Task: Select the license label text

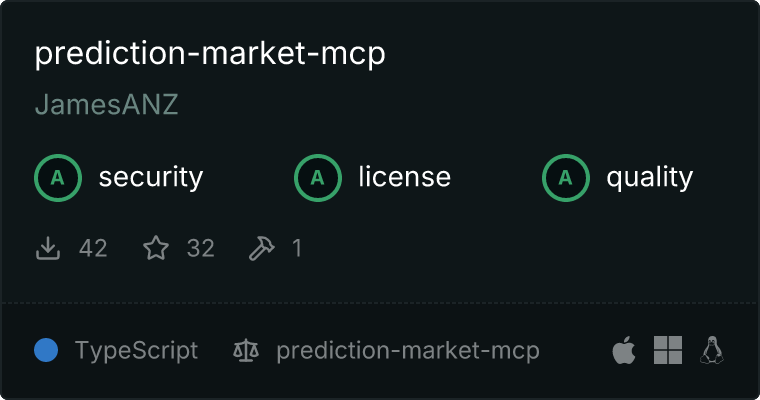Action: [405, 176]
